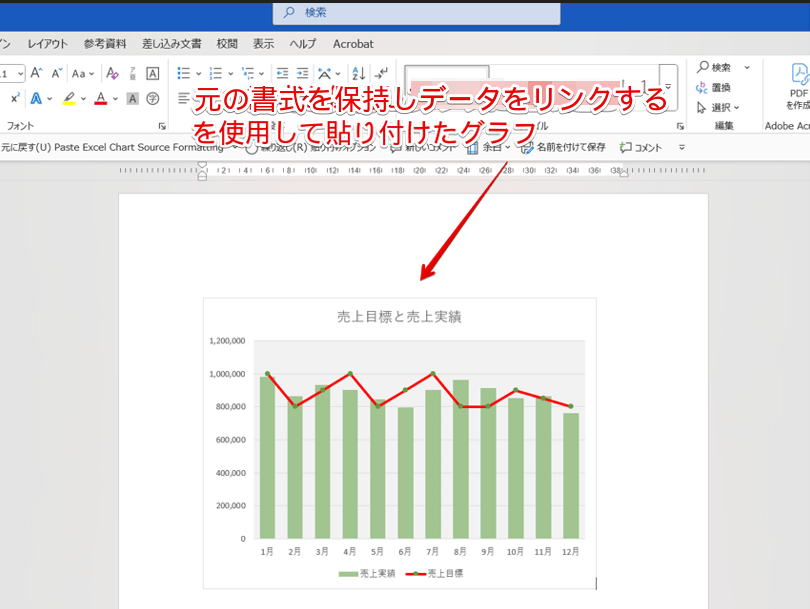Toggle text highlight with the 蛍光ペン icon
The width and height of the screenshot is (810, 609).
pos(71,96)
